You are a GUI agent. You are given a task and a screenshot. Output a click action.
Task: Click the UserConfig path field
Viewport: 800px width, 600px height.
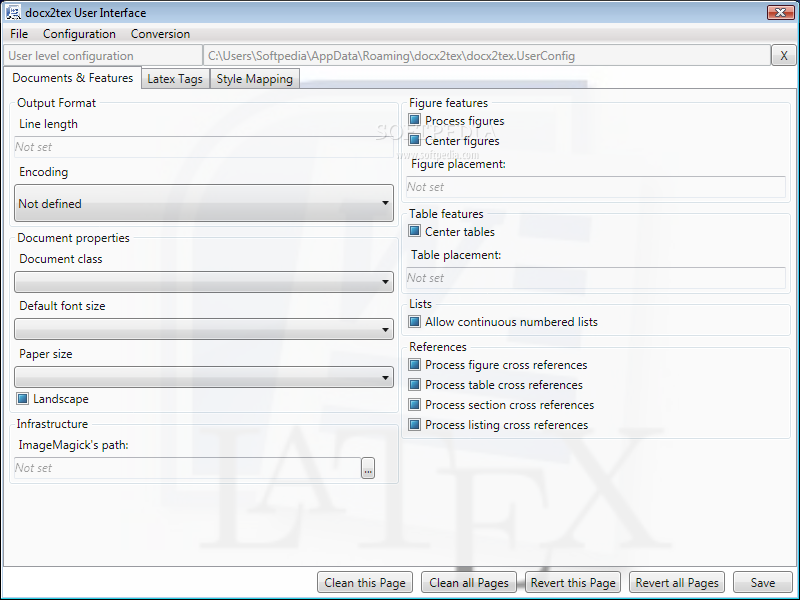487,56
